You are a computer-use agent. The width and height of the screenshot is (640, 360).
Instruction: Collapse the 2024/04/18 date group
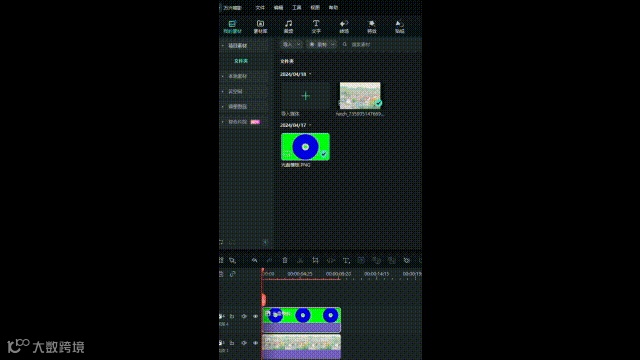point(310,74)
